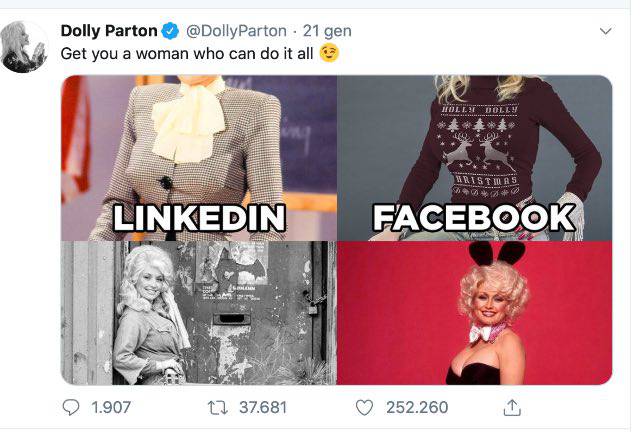The width and height of the screenshot is (640, 432).
Task: Click the 252.260 likes count
Action: point(415,407)
